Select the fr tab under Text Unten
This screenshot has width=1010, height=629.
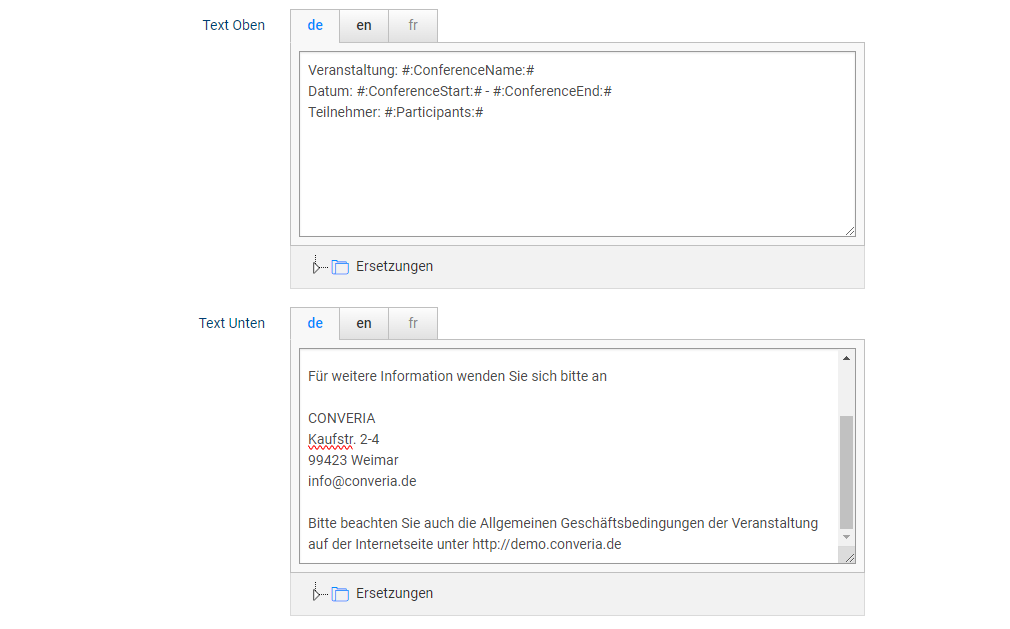pyautogui.click(x=413, y=323)
